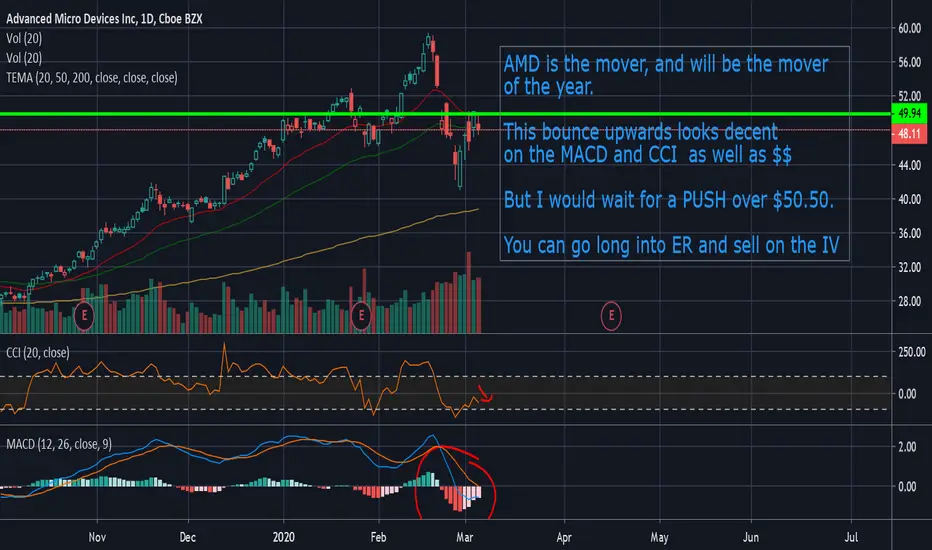Click the 2020 label on time axis
The image size is (932, 550).
(284, 537)
